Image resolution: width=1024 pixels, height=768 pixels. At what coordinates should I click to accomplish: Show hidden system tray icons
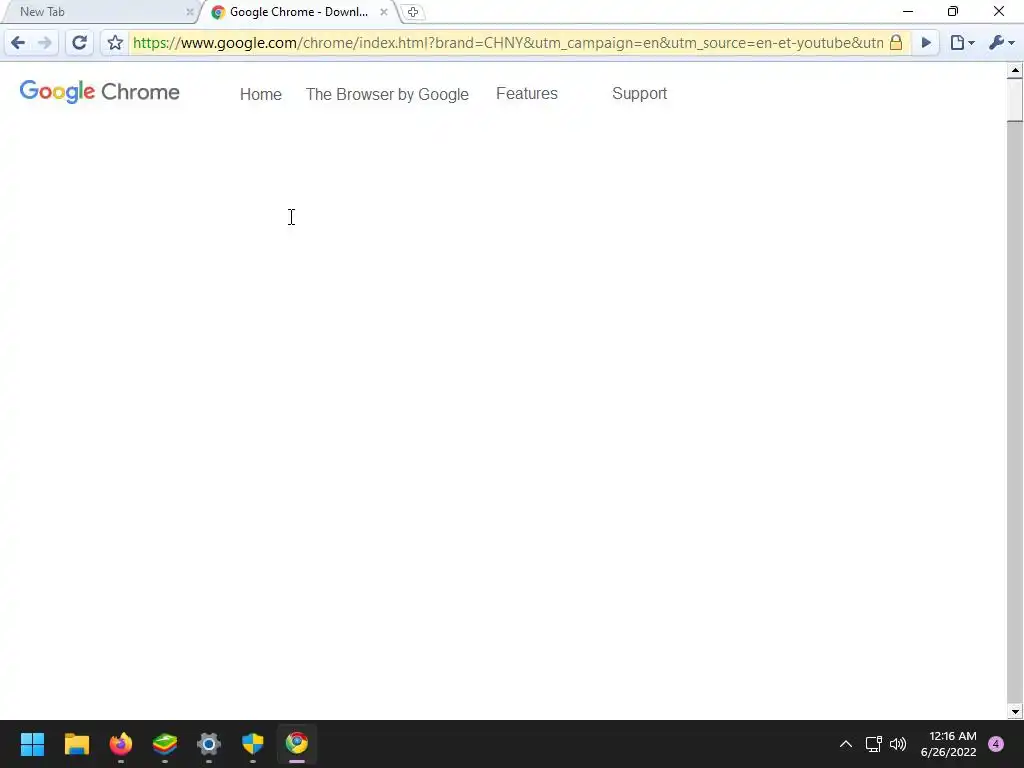tap(846, 744)
